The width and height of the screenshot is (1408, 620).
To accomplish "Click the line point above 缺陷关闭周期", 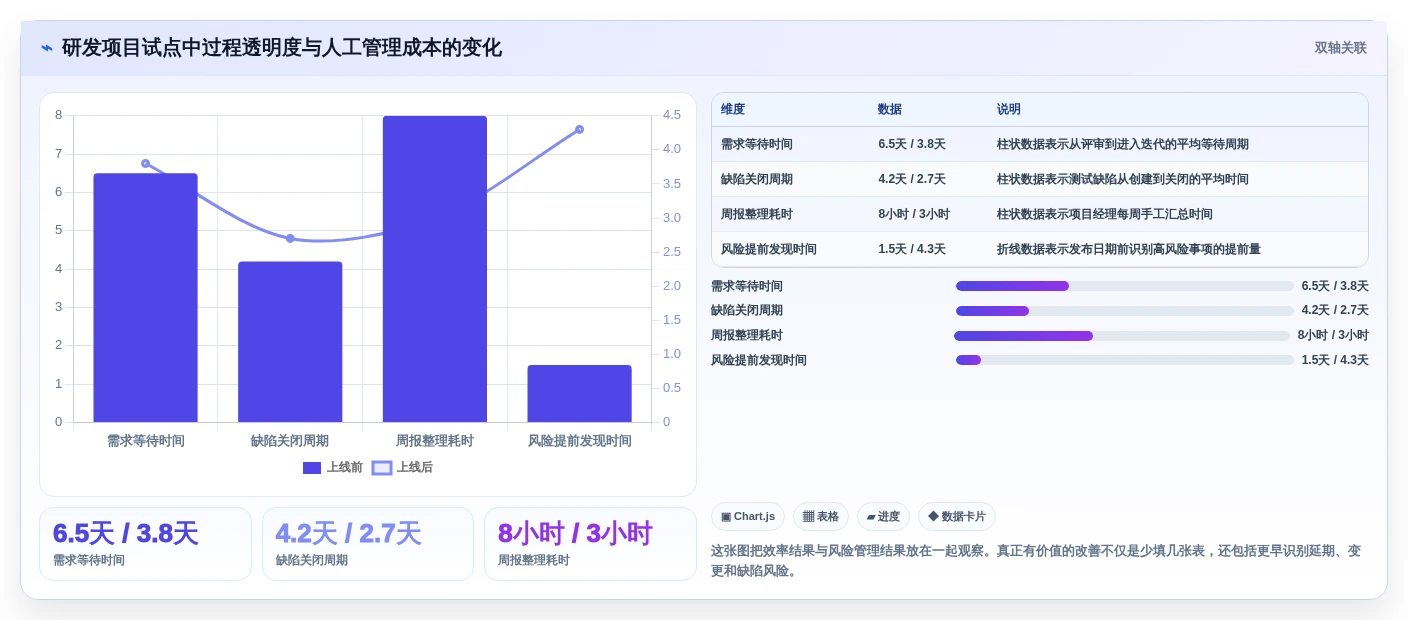I will pyautogui.click(x=290, y=238).
